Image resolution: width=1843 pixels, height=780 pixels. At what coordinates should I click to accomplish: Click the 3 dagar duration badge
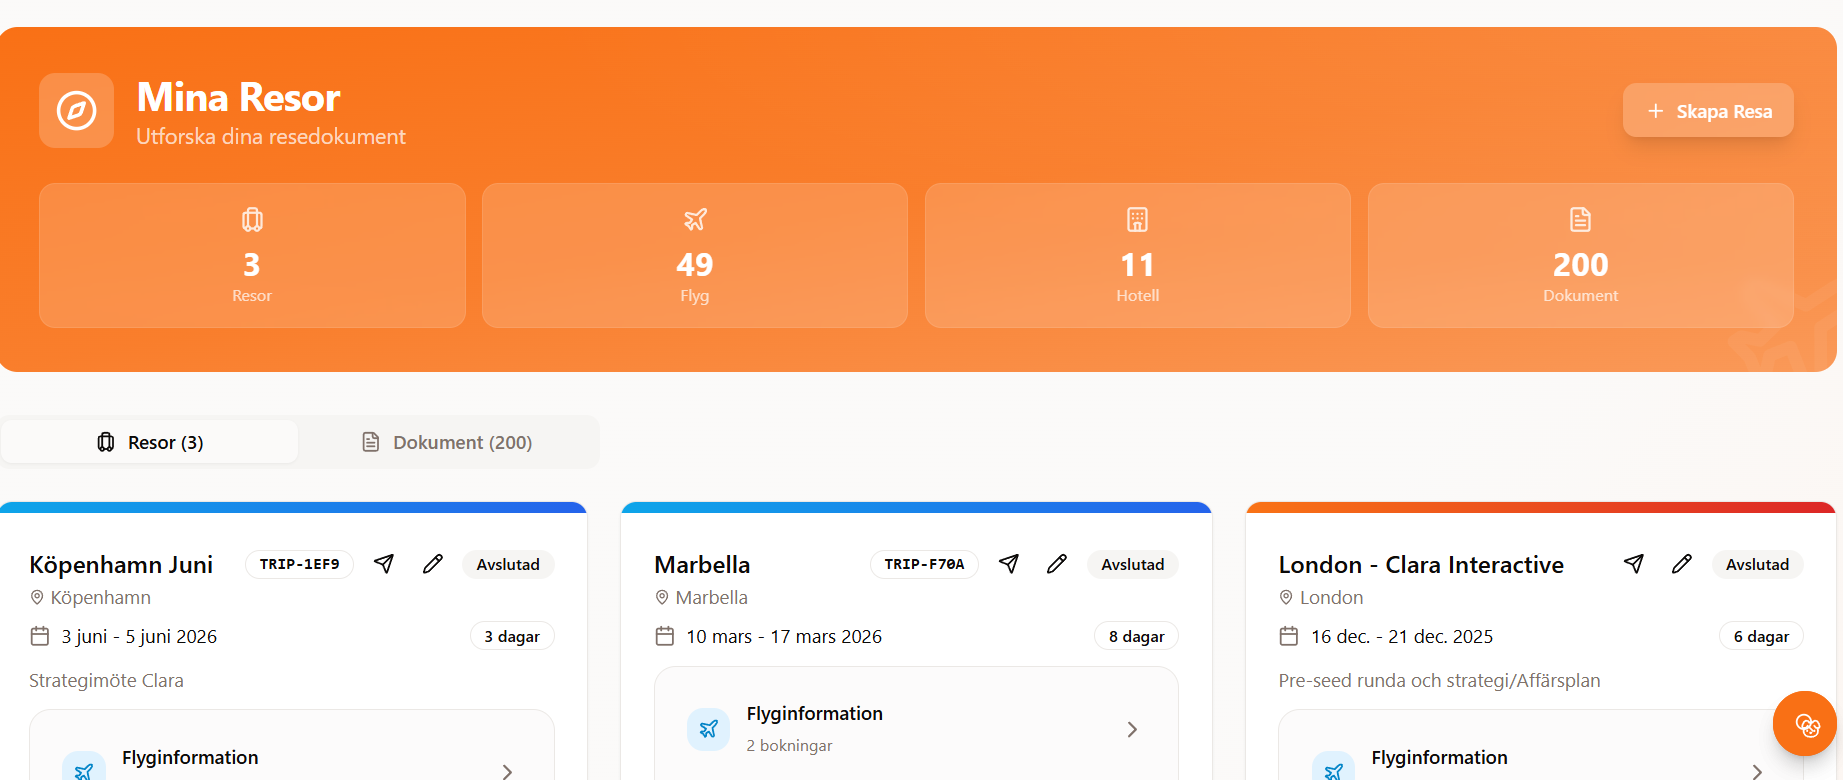click(512, 636)
